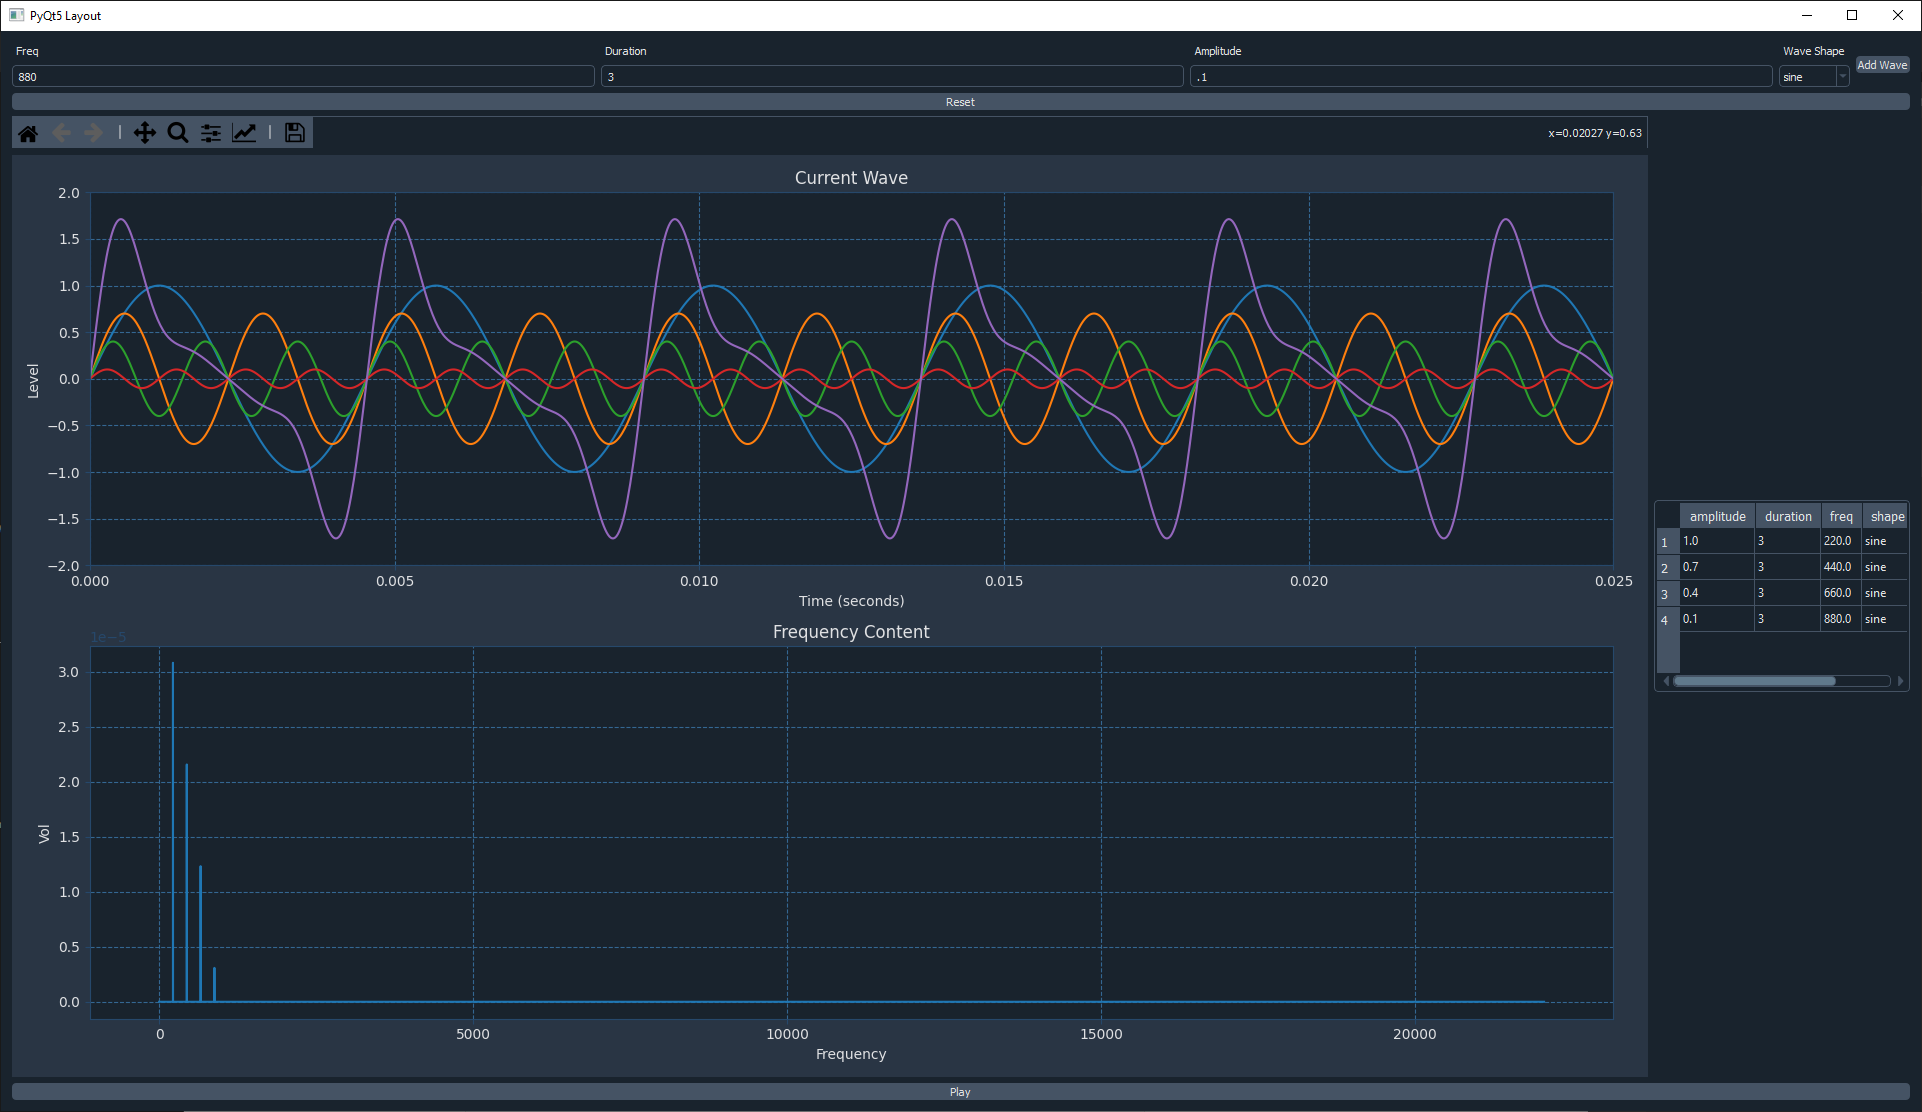Image resolution: width=1922 pixels, height=1112 pixels.
Task: Select table row header 2
Action: tap(1667, 568)
